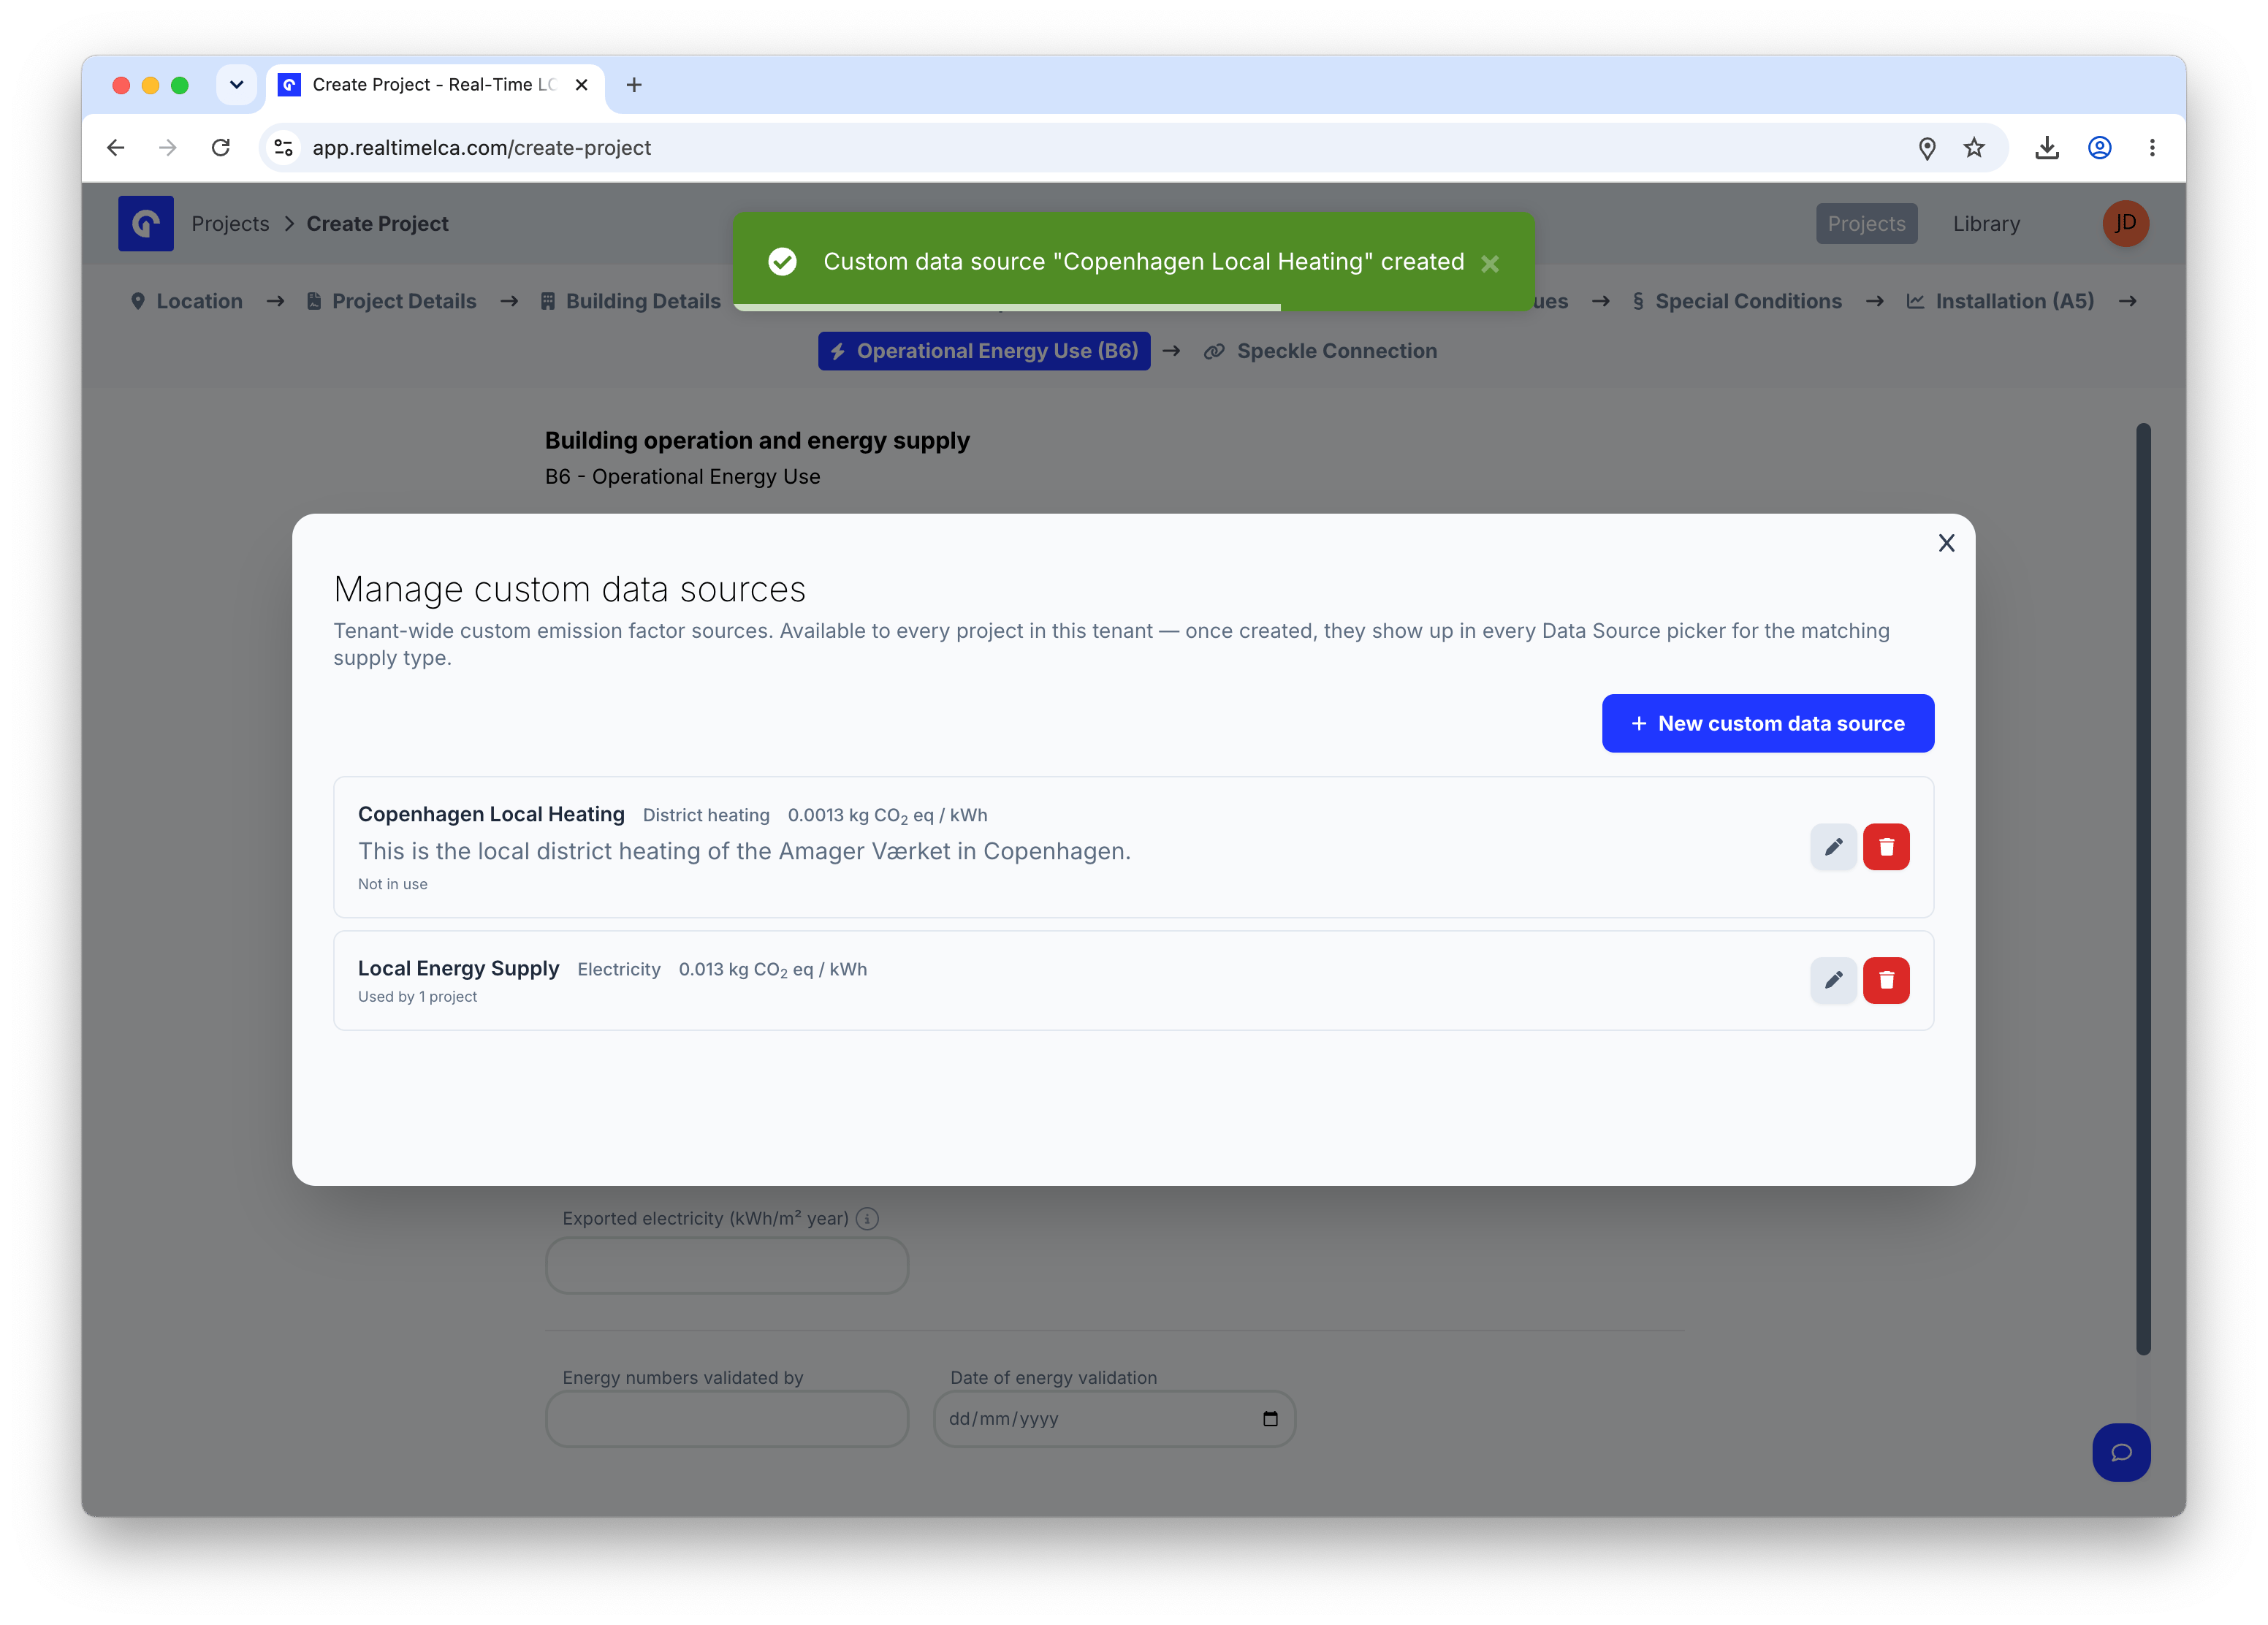The height and width of the screenshot is (1625, 2268).
Task: Open the Chrome three-dot menu
Action: coord(2152,148)
